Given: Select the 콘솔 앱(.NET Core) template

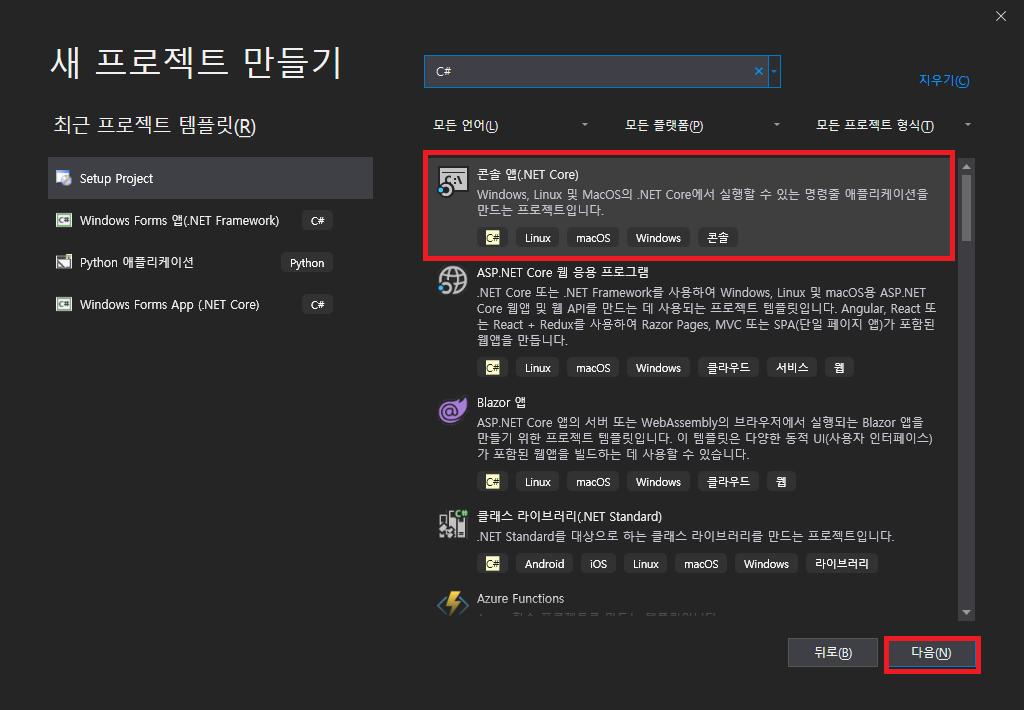Looking at the screenshot, I should coord(690,206).
